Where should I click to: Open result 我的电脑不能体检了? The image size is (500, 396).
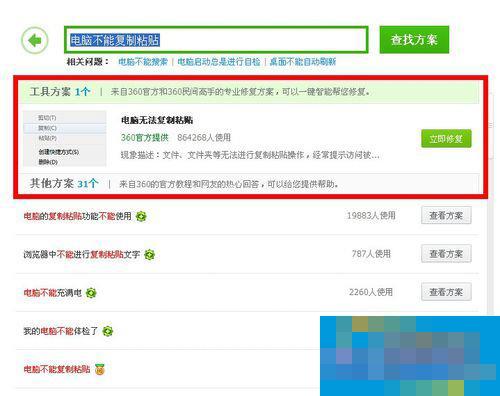(x=61, y=331)
